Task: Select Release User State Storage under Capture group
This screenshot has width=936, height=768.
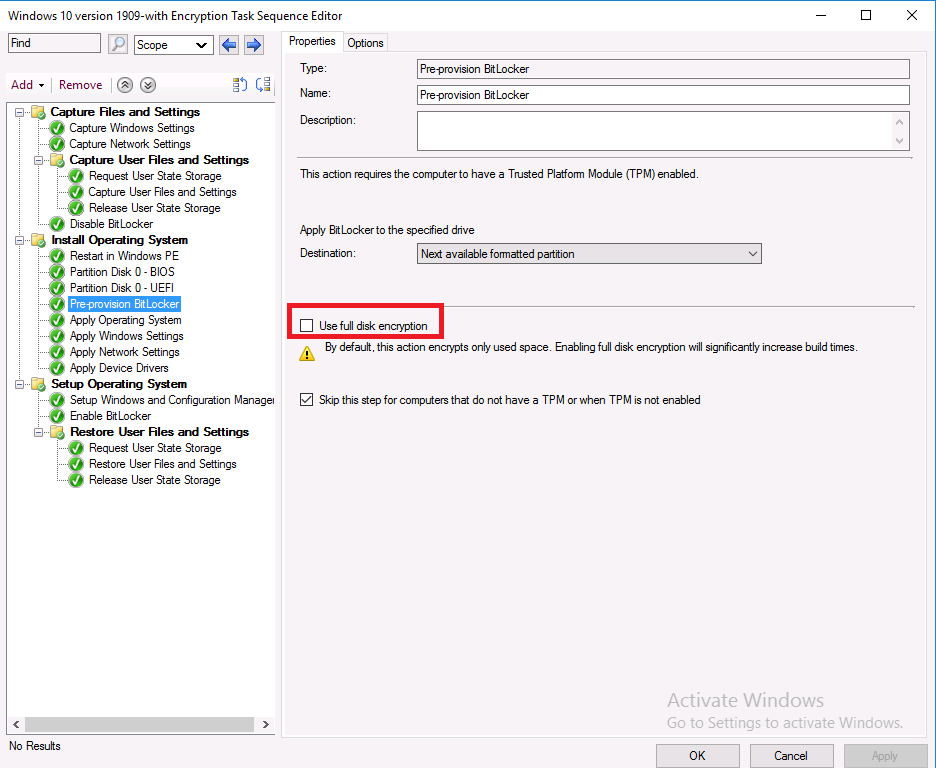Action: pyautogui.click(x=155, y=208)
